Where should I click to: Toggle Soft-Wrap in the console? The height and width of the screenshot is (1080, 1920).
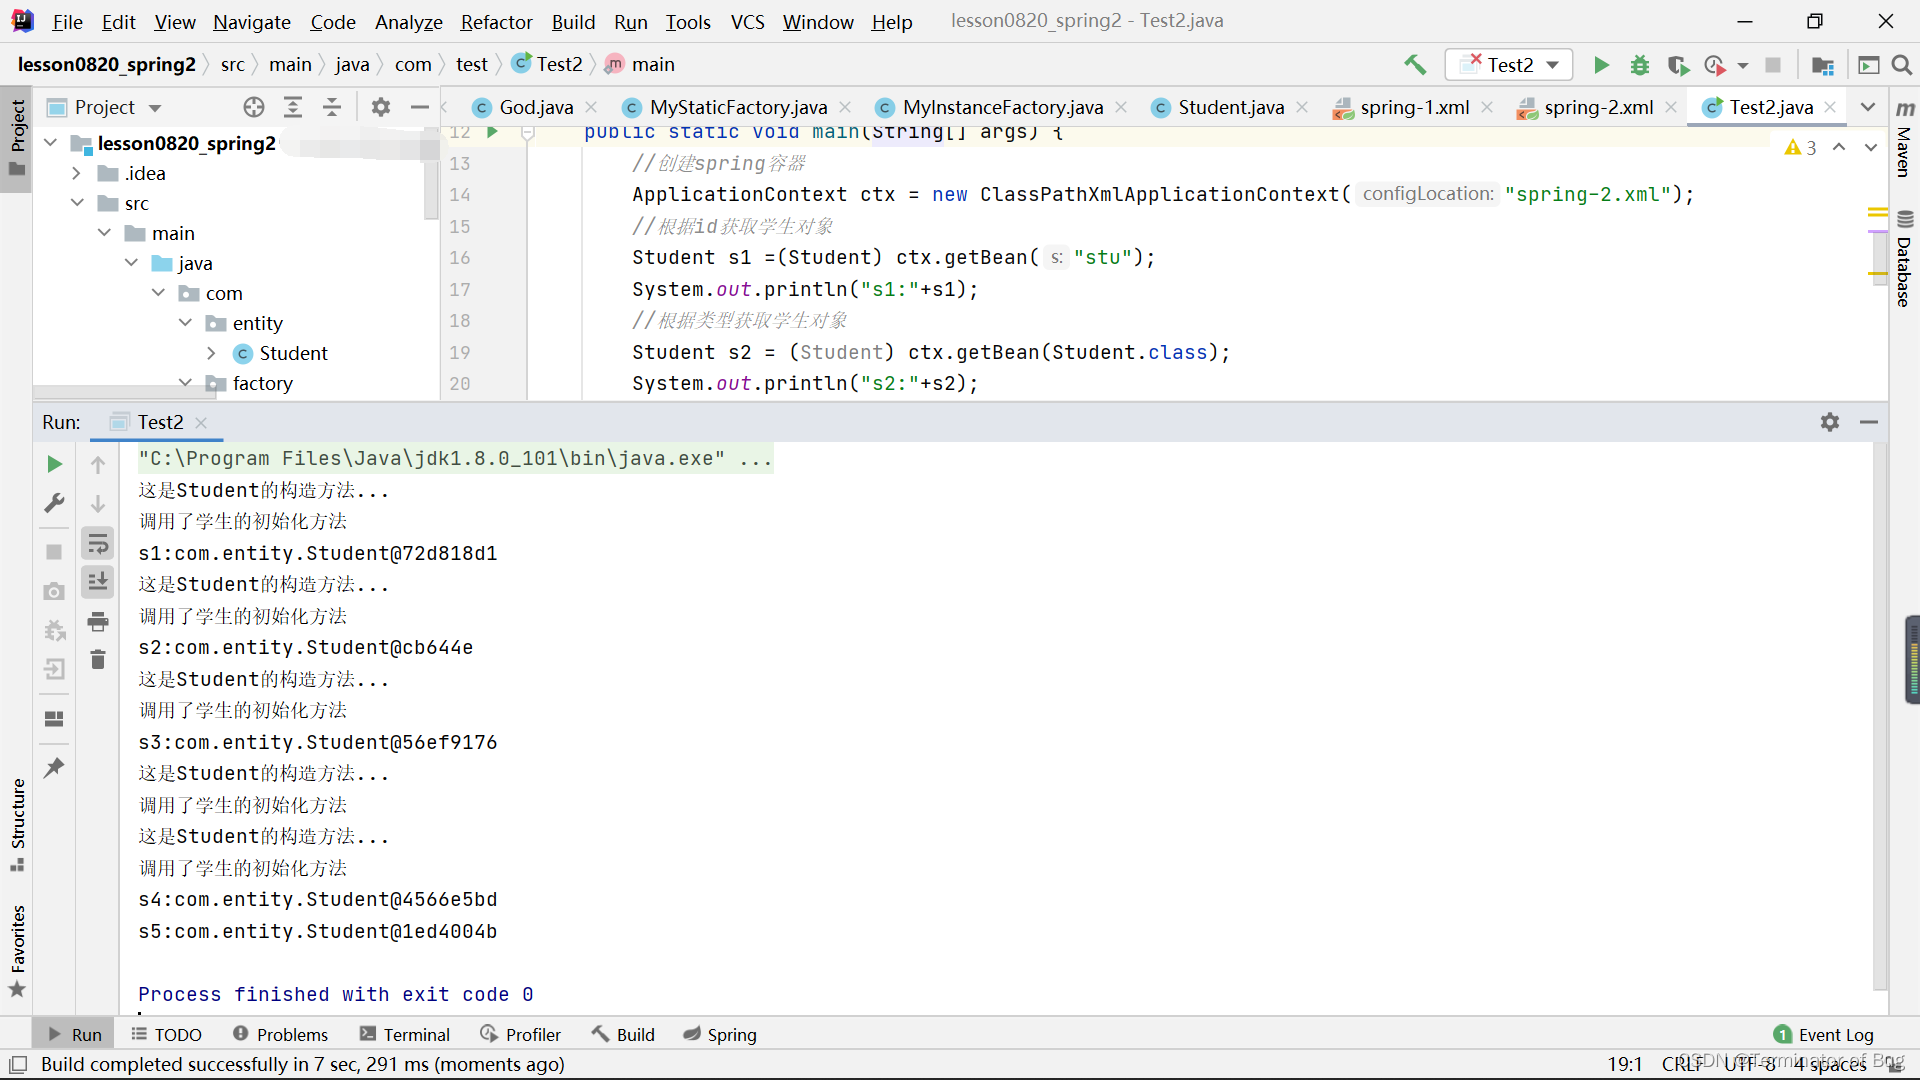coord(98,544)
